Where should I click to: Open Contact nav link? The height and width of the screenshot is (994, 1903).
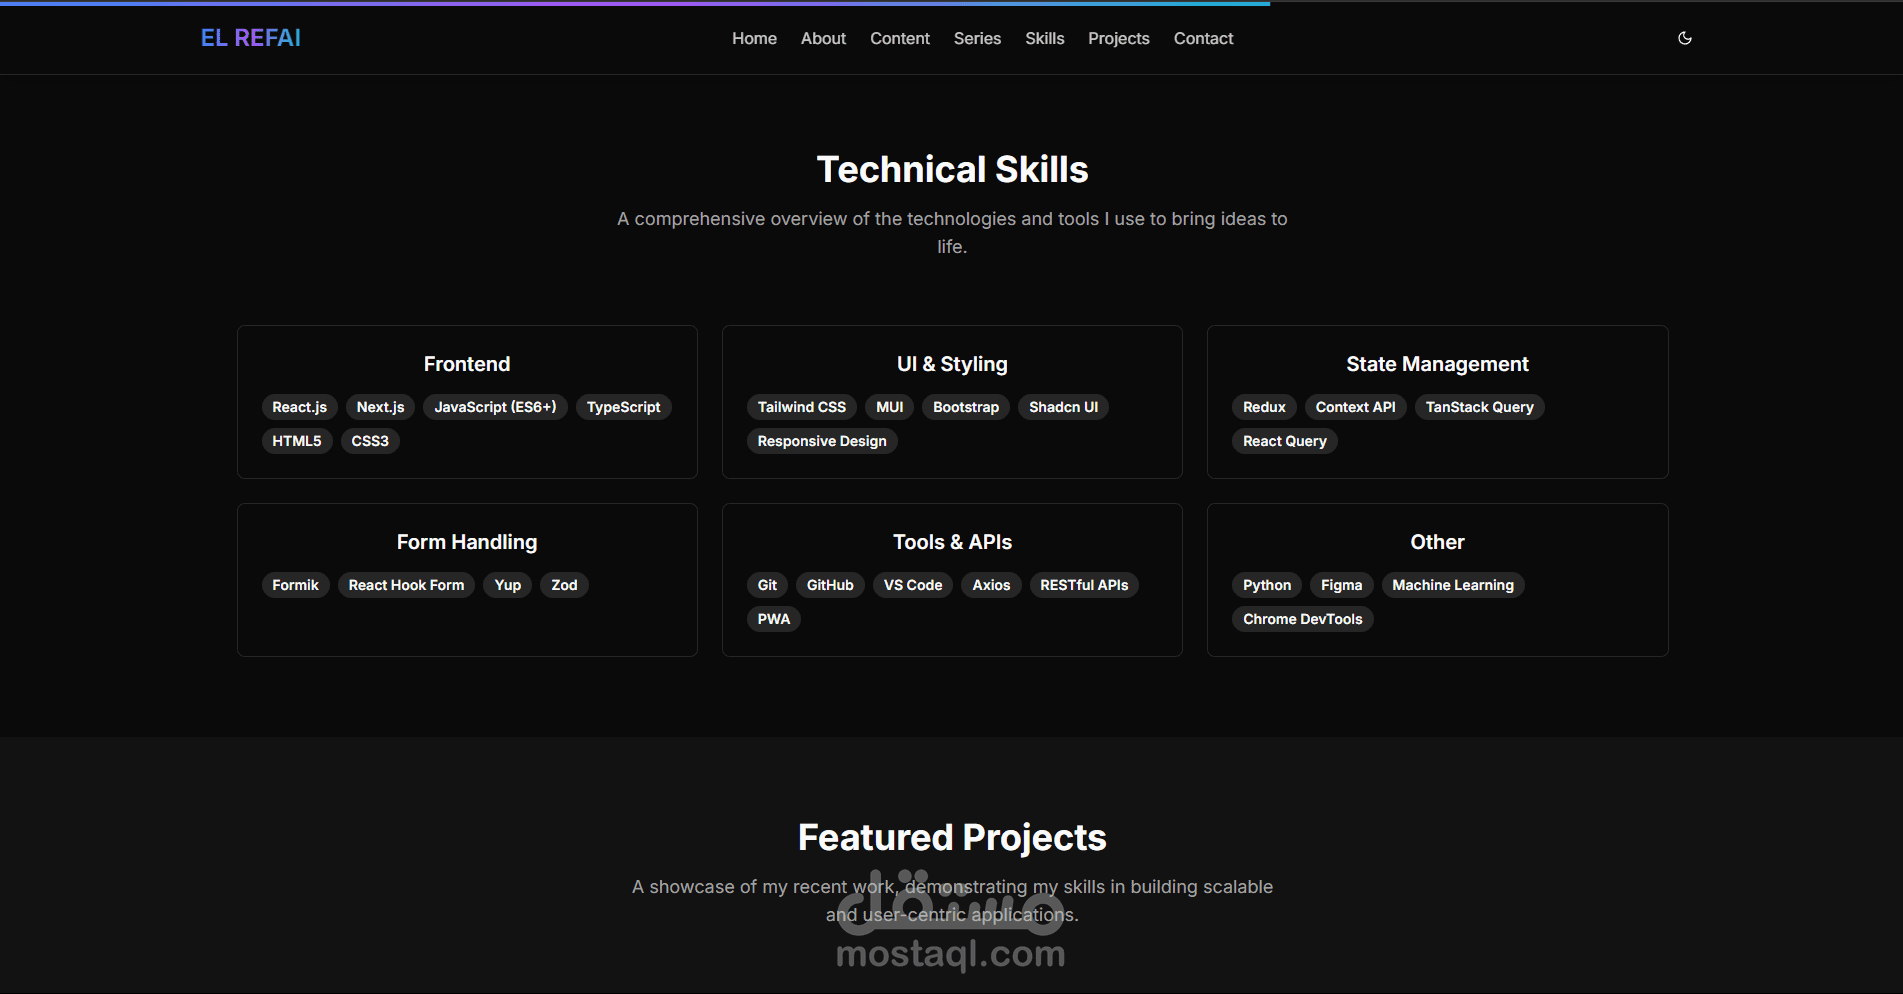pos(1203,38)
